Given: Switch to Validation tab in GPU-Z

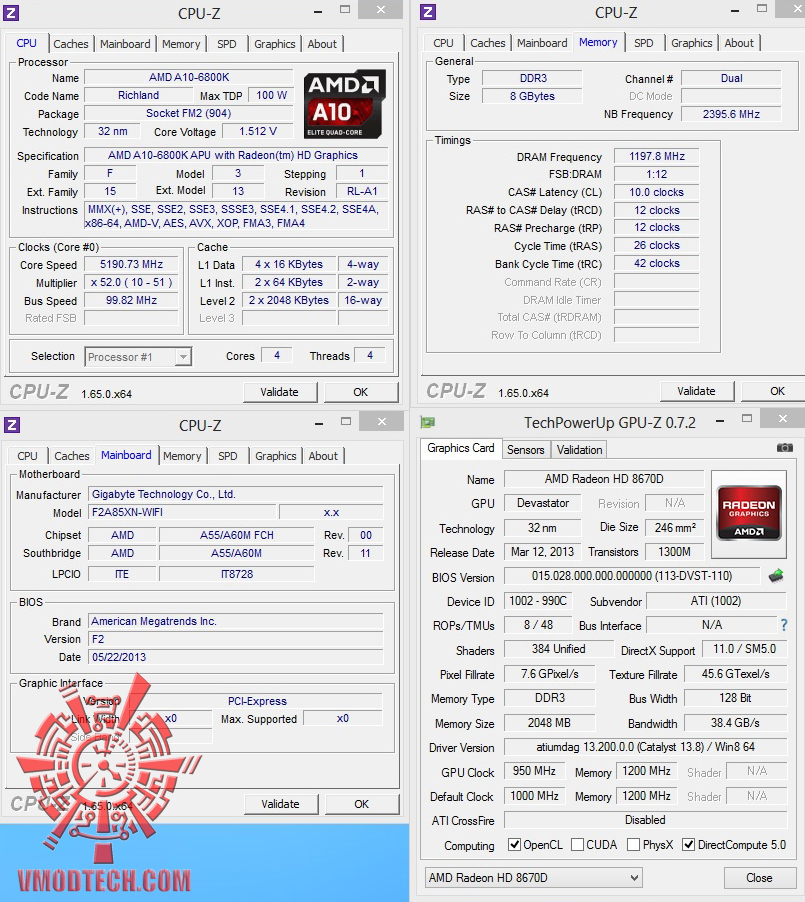Looking at the screenshot, I should [x=579, y=450].
